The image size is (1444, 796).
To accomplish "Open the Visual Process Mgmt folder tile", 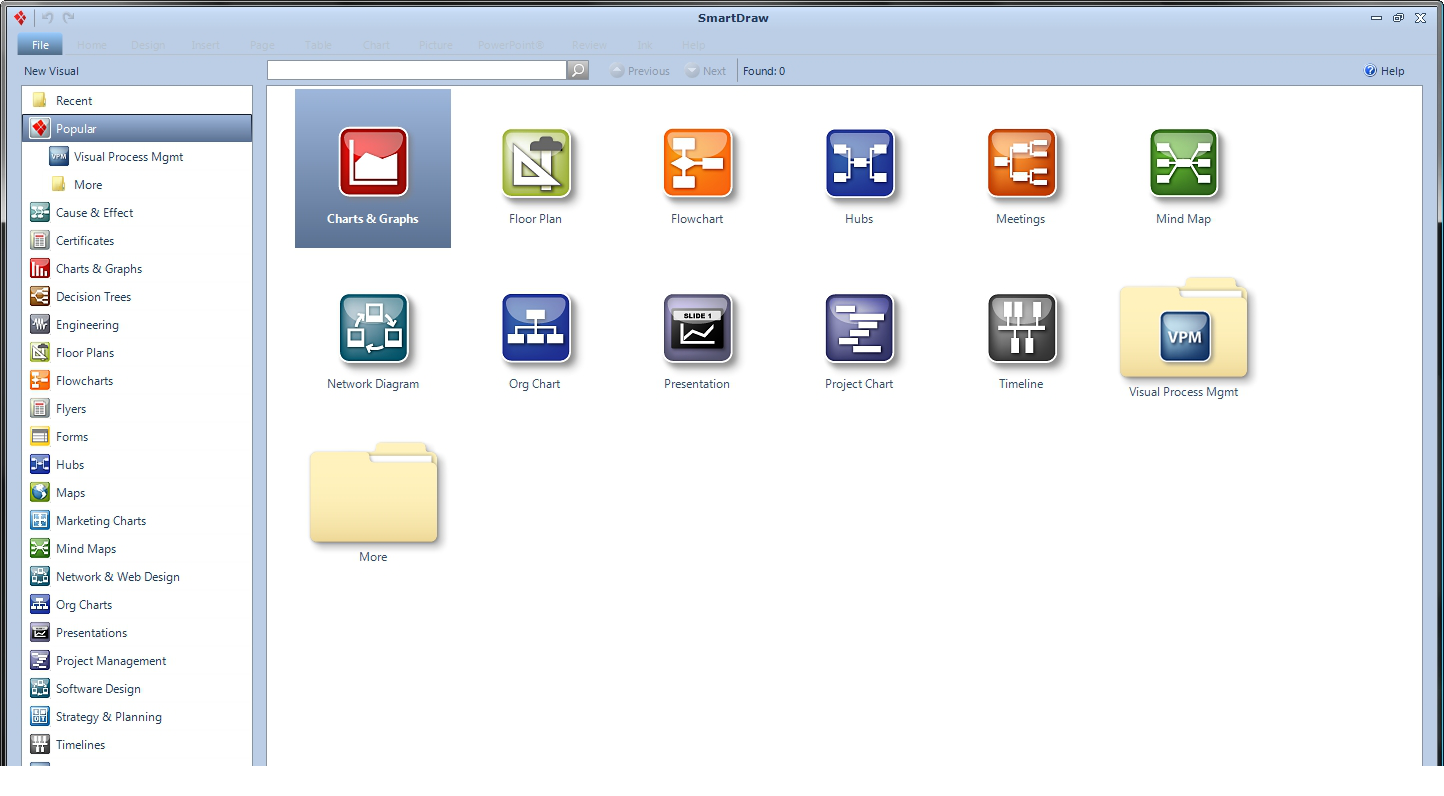I will pyautogui.click(x=1184, y=338).
